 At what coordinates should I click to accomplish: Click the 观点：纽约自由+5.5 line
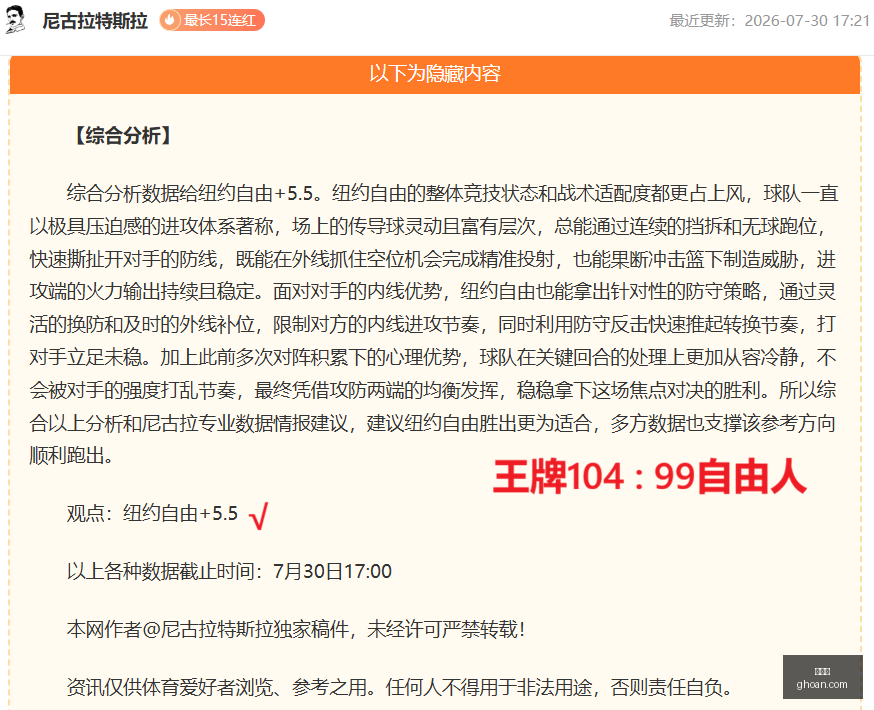[x=152, y=513]
